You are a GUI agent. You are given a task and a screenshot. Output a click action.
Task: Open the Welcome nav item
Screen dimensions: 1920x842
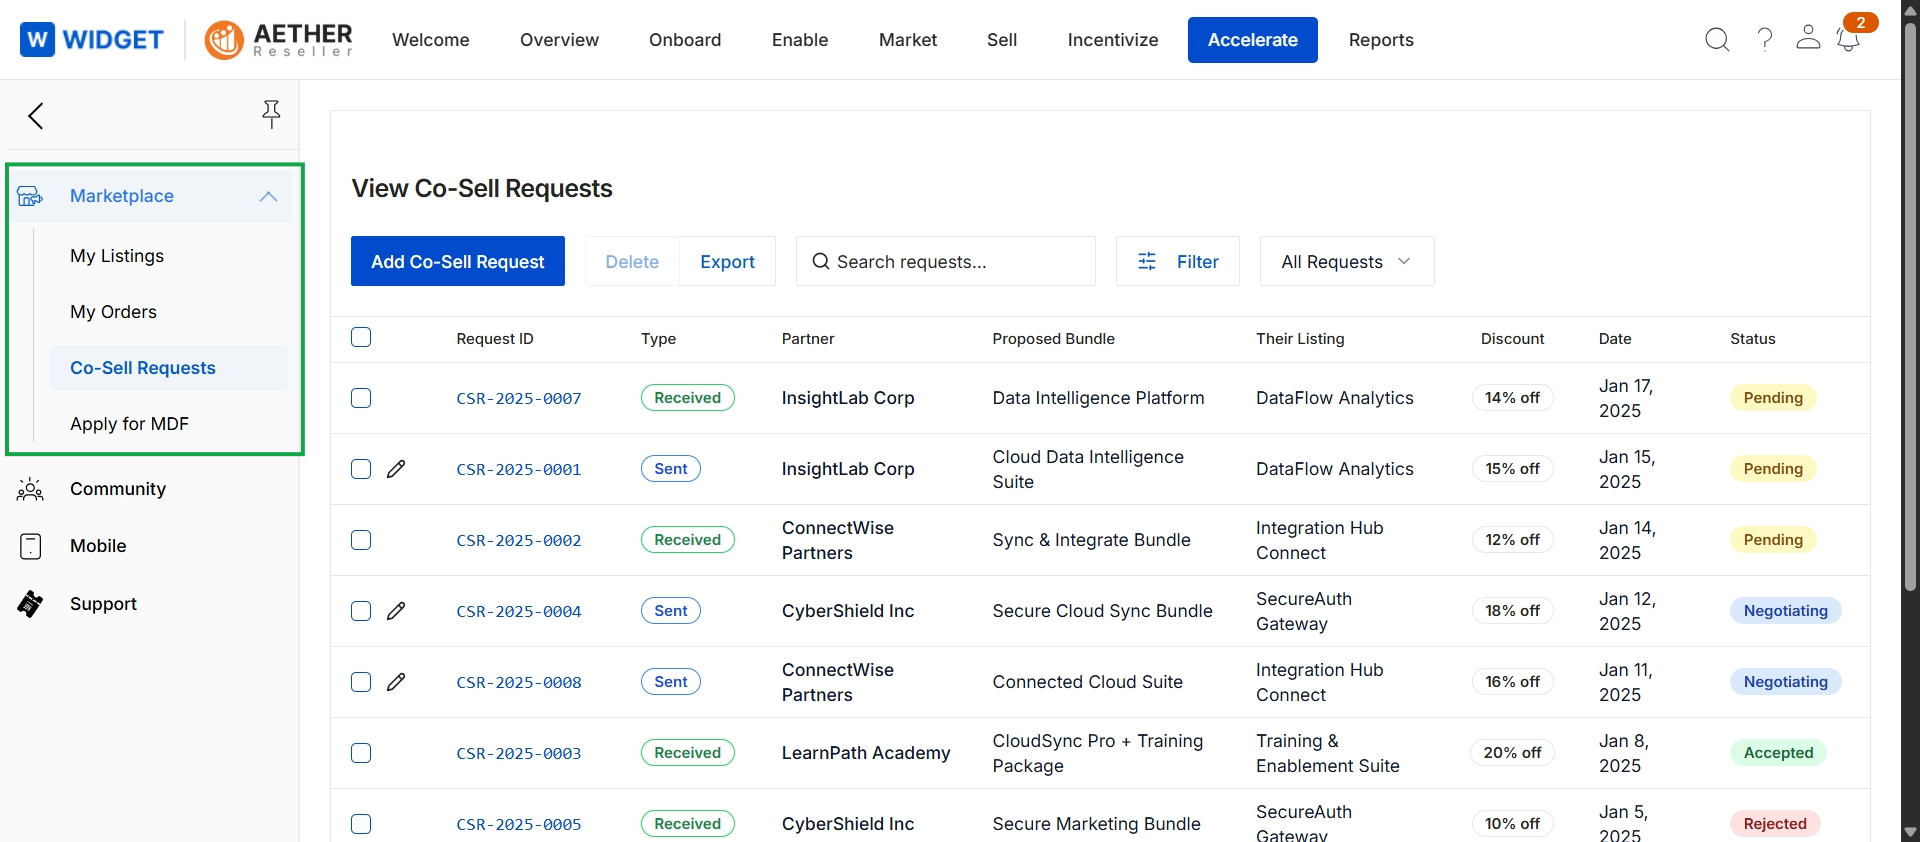click(431, 40)
